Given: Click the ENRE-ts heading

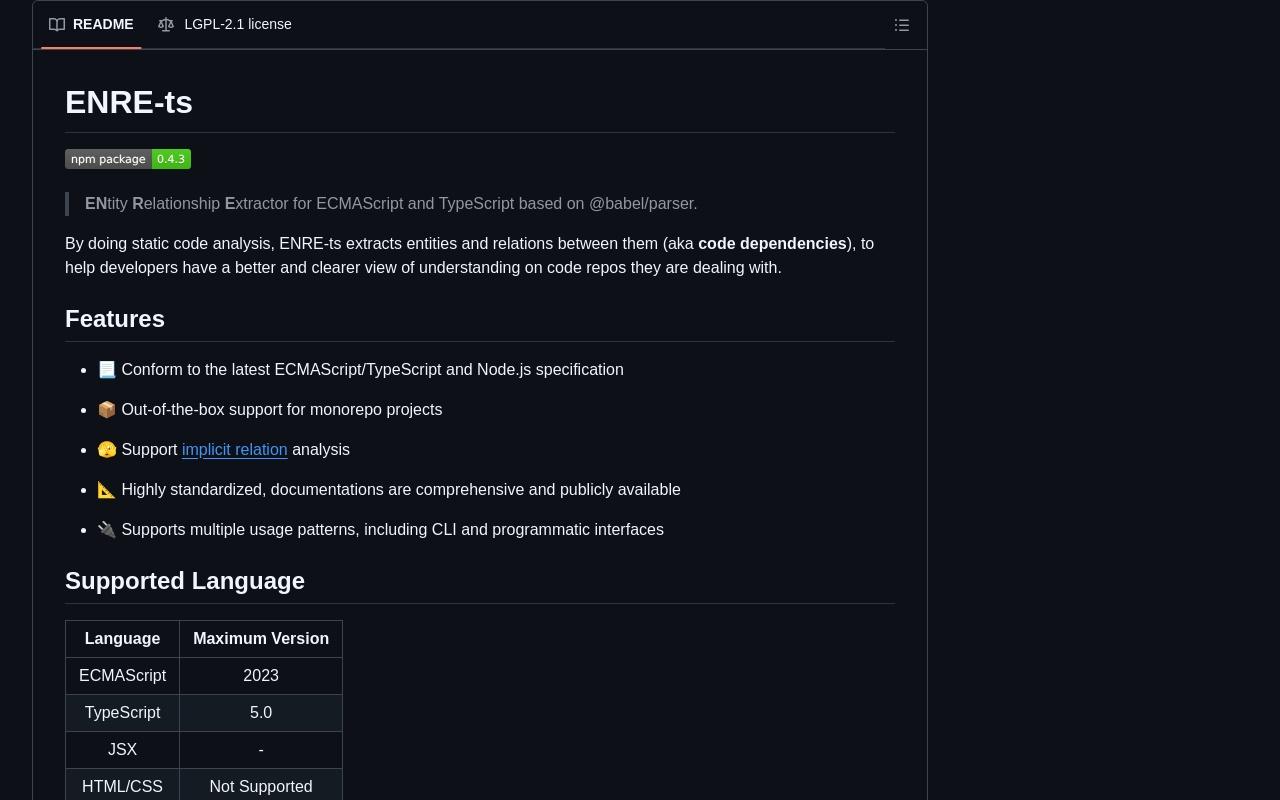Looking at the screenshot, I should coord(129,102).
